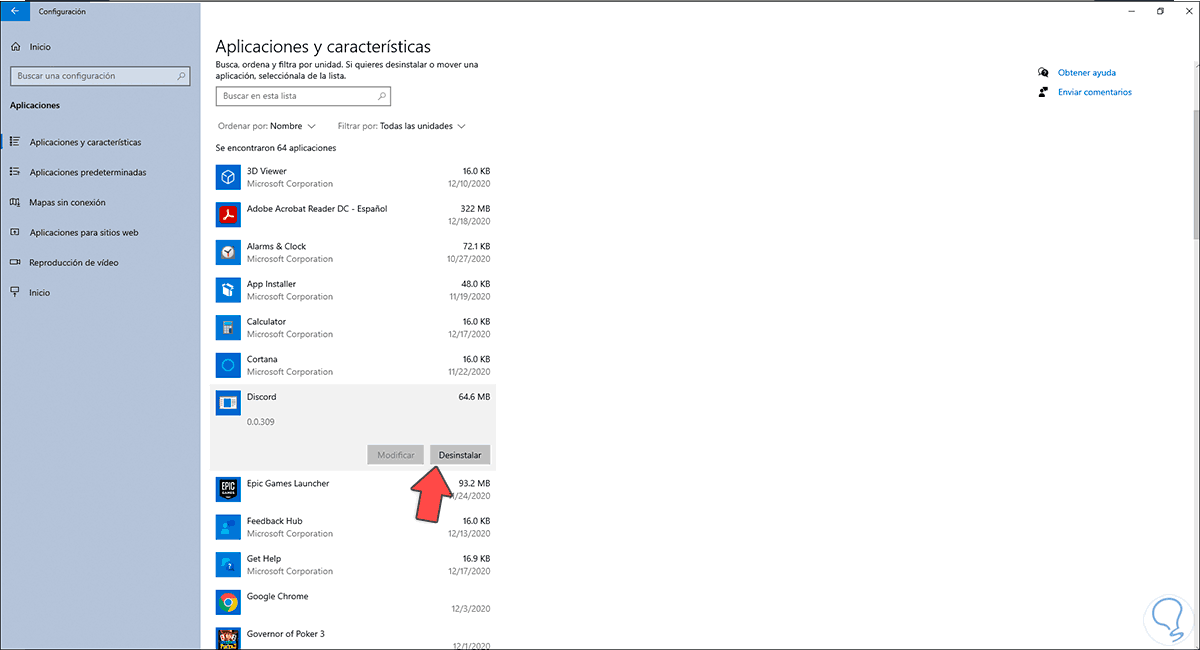
Task: Click the search icon in Buscar en esta lista
Action: click(381, 96)
